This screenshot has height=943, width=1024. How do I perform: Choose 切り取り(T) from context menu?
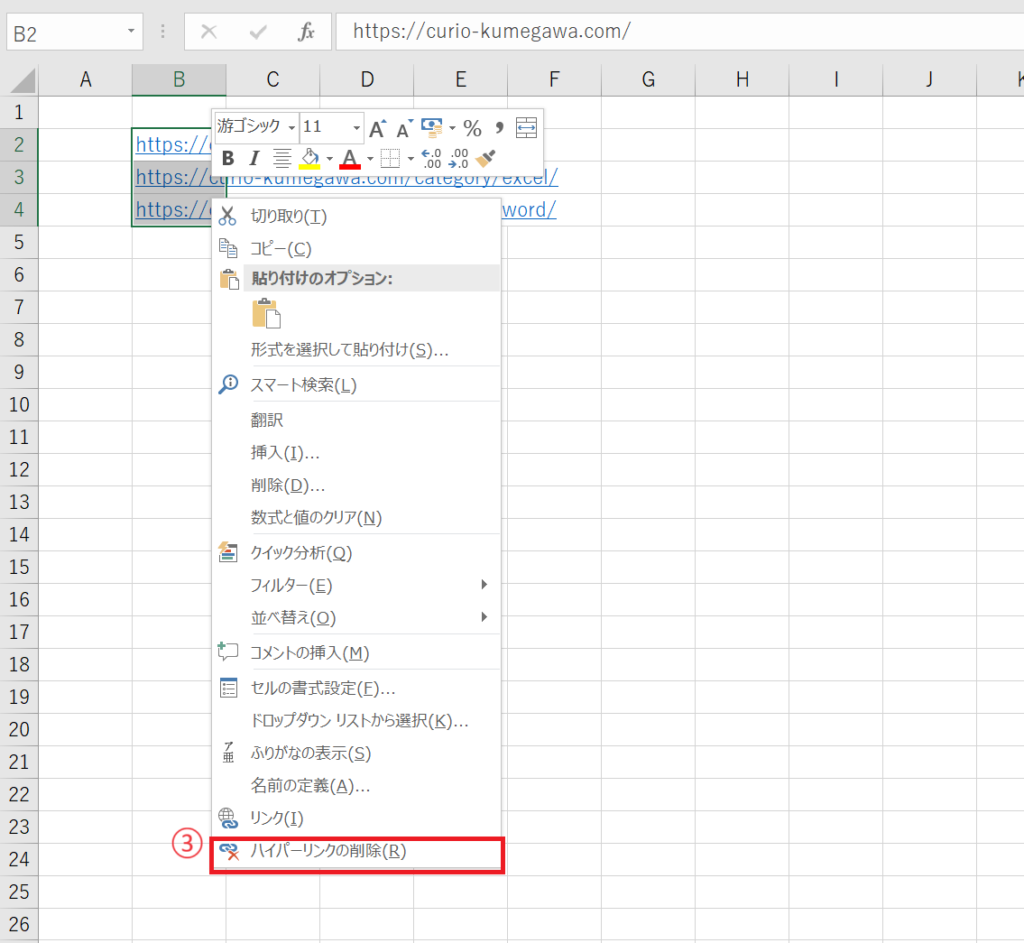pyautogui.click(x=357, y=216)
